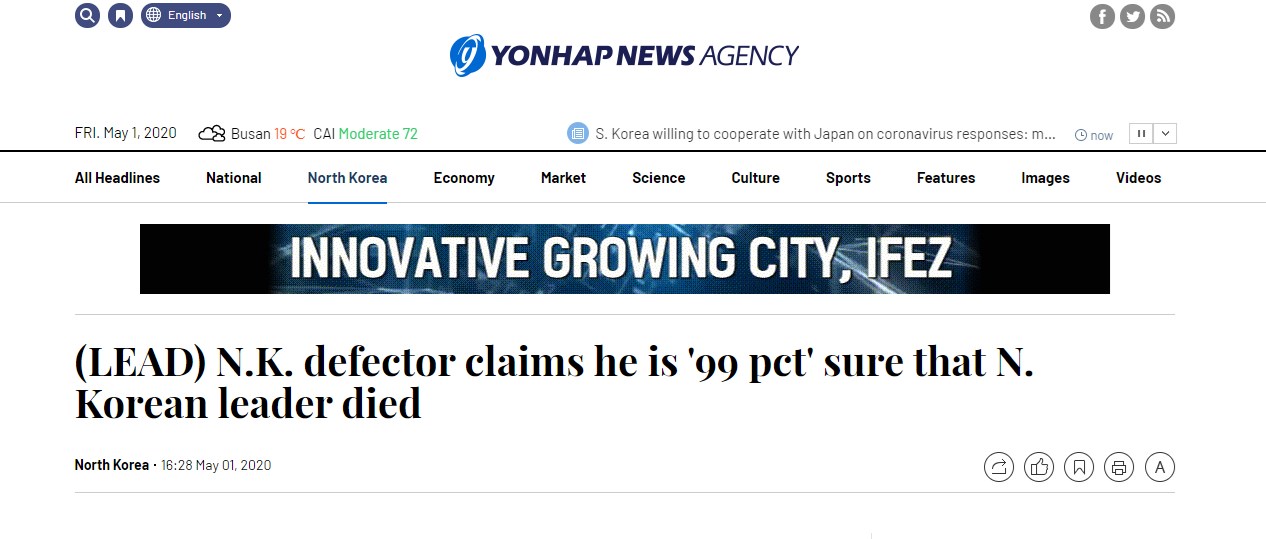Image resolution: width=1266 pixels, height=539 pixels.
Task: Expand the news ticker list chevron
Action: coord(1166,133)
